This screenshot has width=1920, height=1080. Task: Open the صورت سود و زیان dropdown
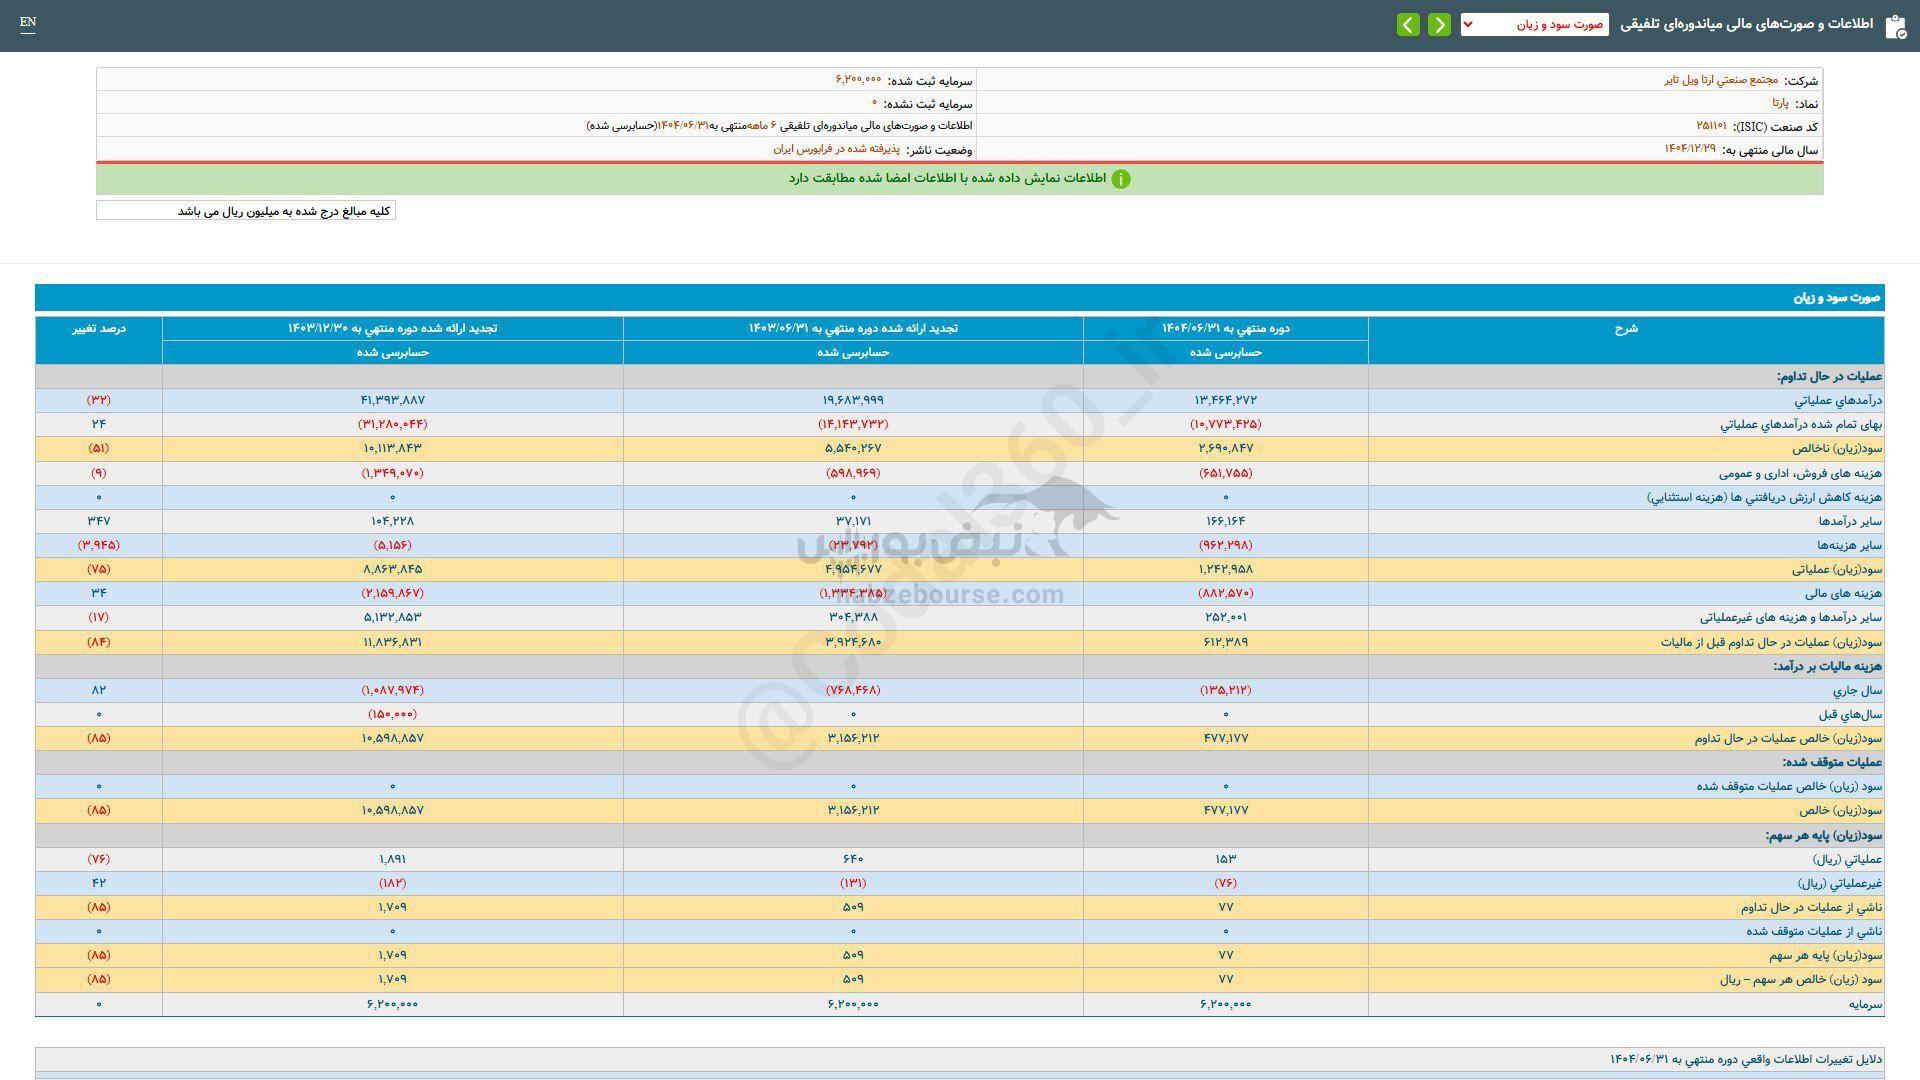coord(1535,25)
